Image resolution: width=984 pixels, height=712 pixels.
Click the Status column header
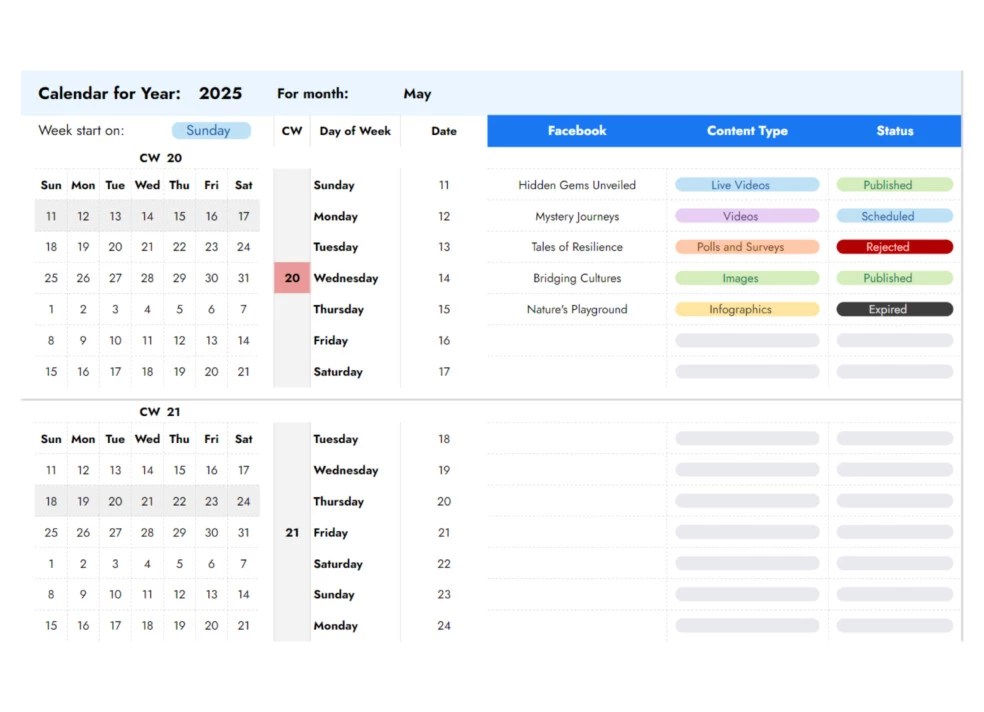click(x=894, y=130)
